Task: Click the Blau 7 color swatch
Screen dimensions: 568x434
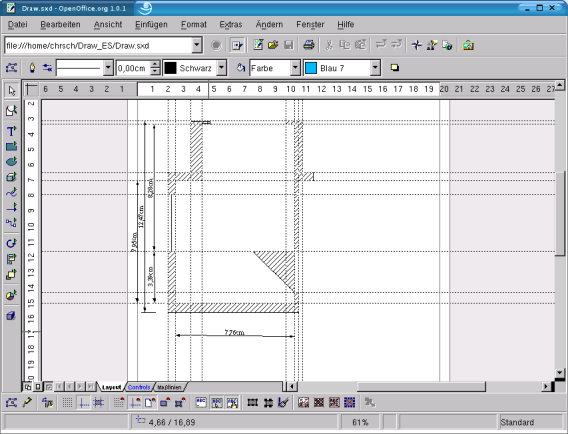Action: pyautogui.click(x=311, y=68)
